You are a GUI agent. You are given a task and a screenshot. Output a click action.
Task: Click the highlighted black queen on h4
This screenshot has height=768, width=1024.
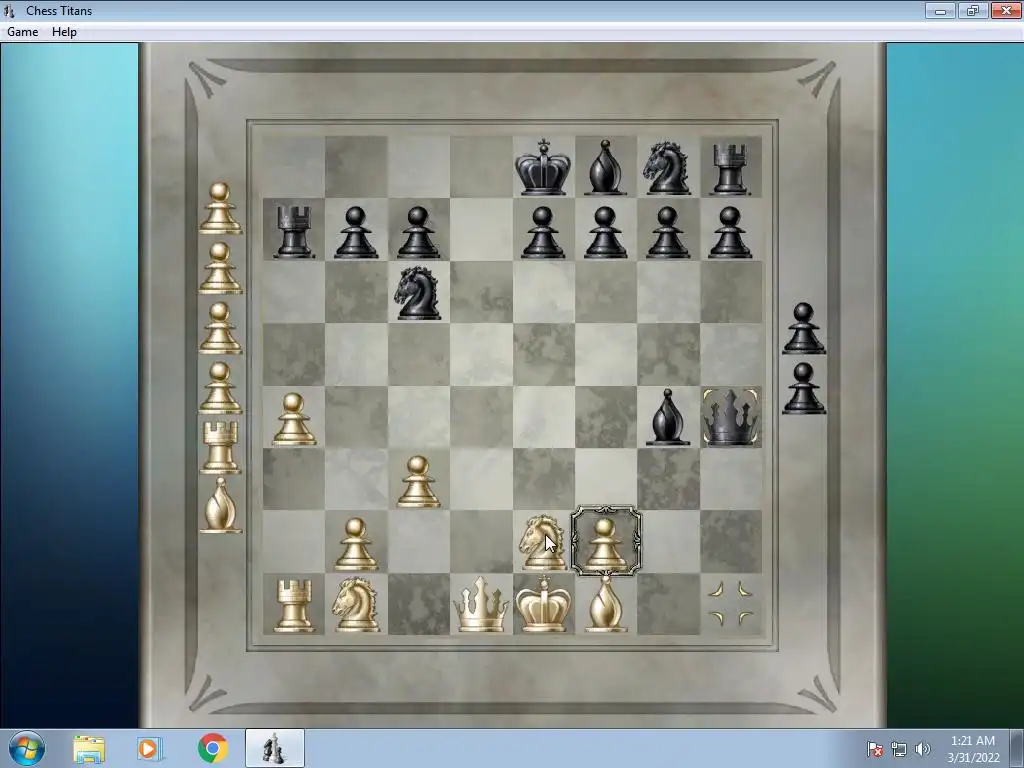tap(731, 417)
